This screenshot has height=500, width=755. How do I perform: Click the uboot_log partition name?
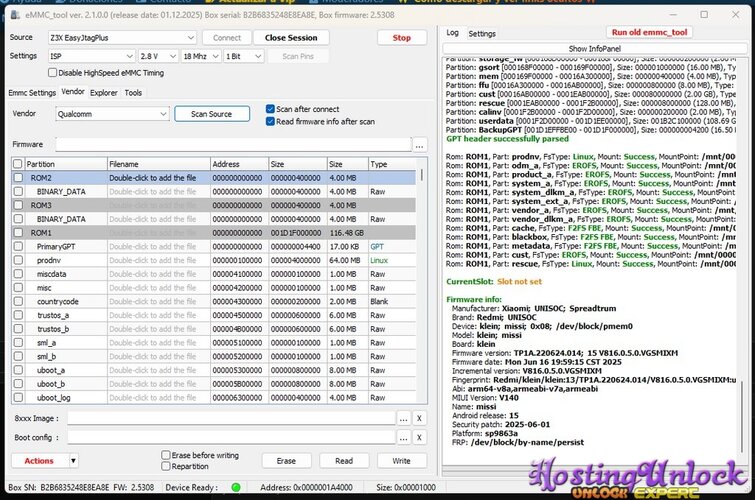tap(53, 398)
